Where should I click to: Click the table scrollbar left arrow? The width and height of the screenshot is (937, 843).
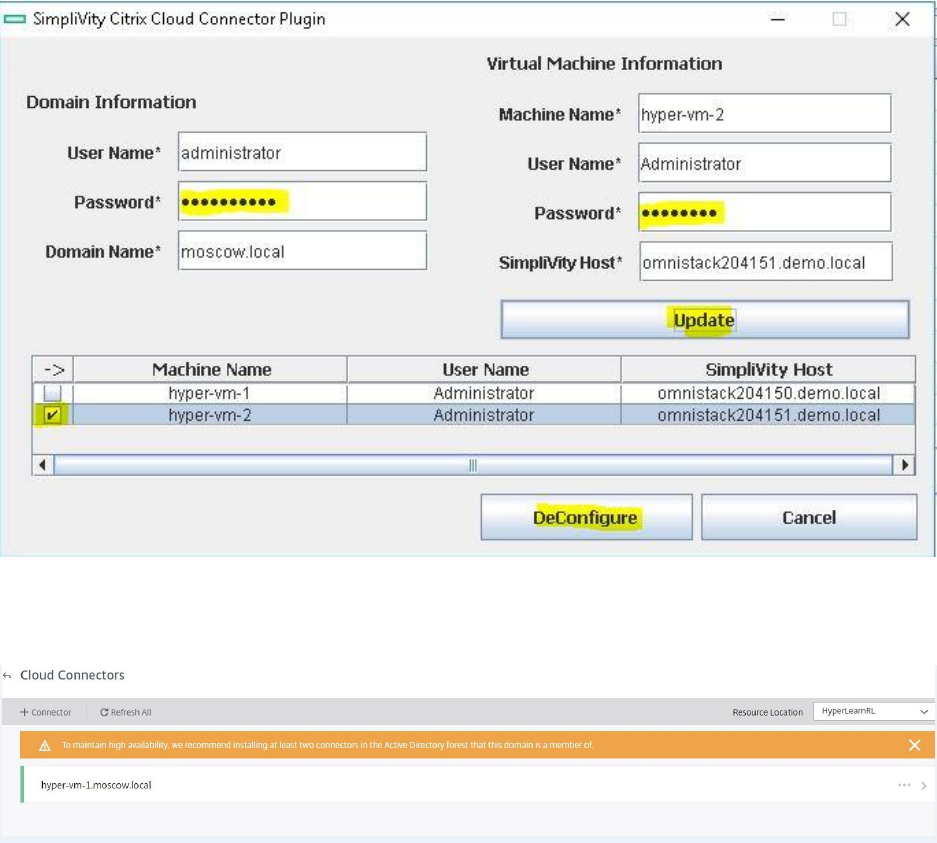[x=42, y=465]
